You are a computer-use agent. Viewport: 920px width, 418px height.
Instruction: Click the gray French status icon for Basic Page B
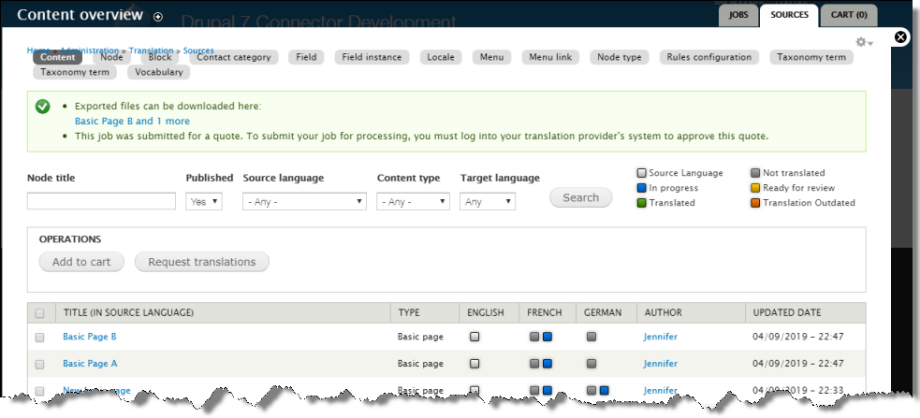click(535, 337)
